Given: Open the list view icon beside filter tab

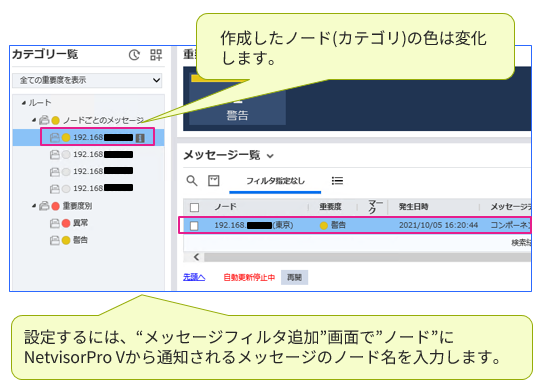Looking at the screenshot, I should point(337,181).
